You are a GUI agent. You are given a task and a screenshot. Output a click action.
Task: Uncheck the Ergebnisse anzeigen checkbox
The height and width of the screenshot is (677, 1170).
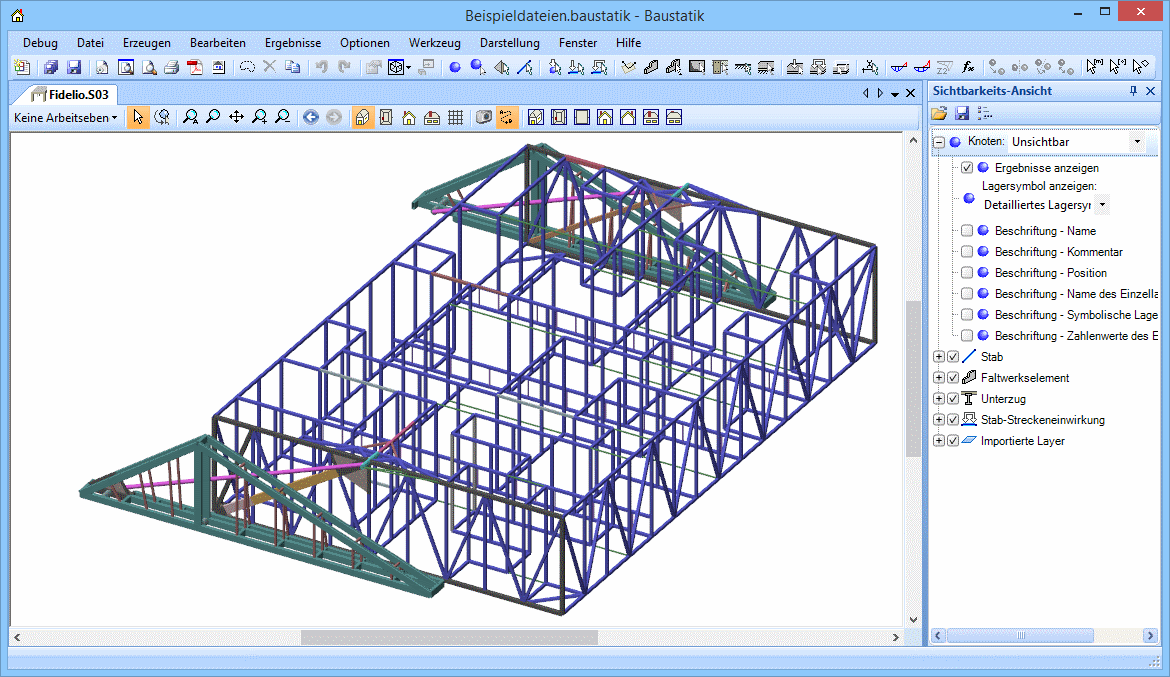967,168
